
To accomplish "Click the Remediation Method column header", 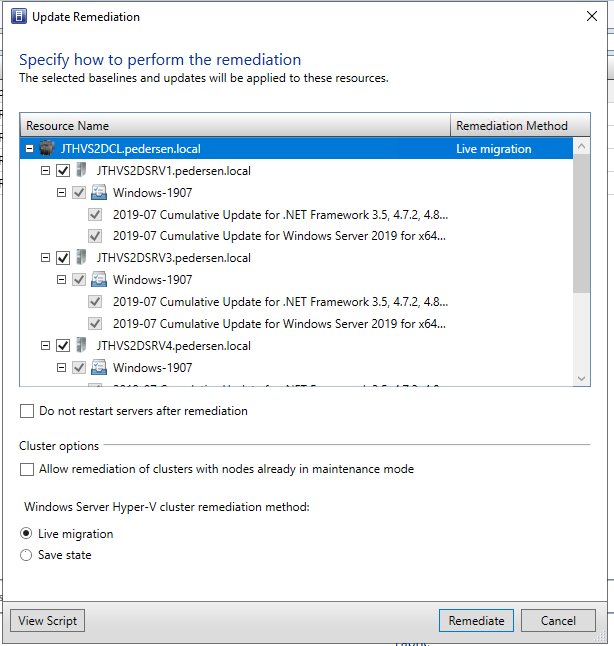I will click(520, 125).
